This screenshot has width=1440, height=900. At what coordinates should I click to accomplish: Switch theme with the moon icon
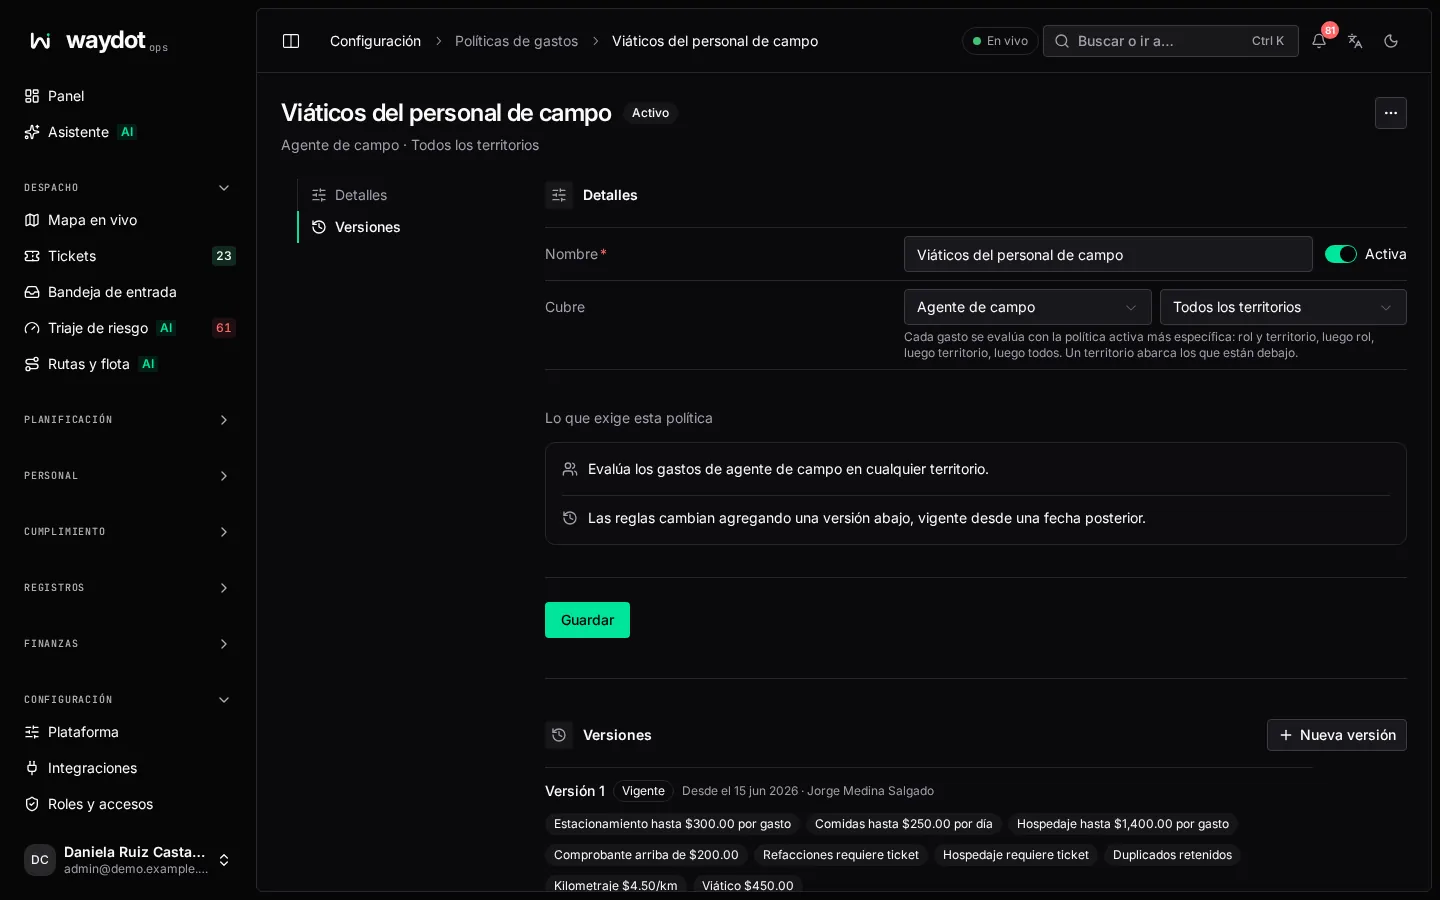[1391, 41]
